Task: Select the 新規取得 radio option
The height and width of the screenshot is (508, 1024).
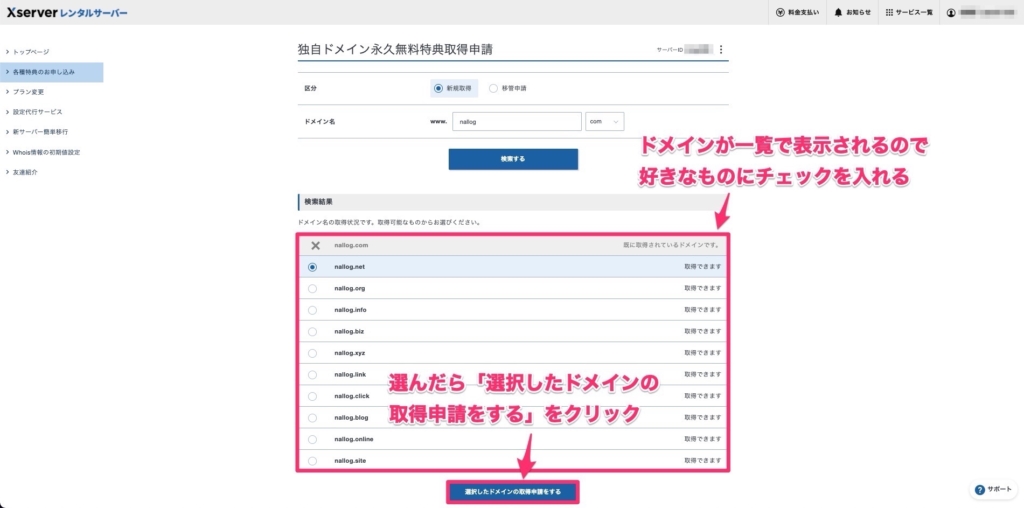Action: point(438,88)
